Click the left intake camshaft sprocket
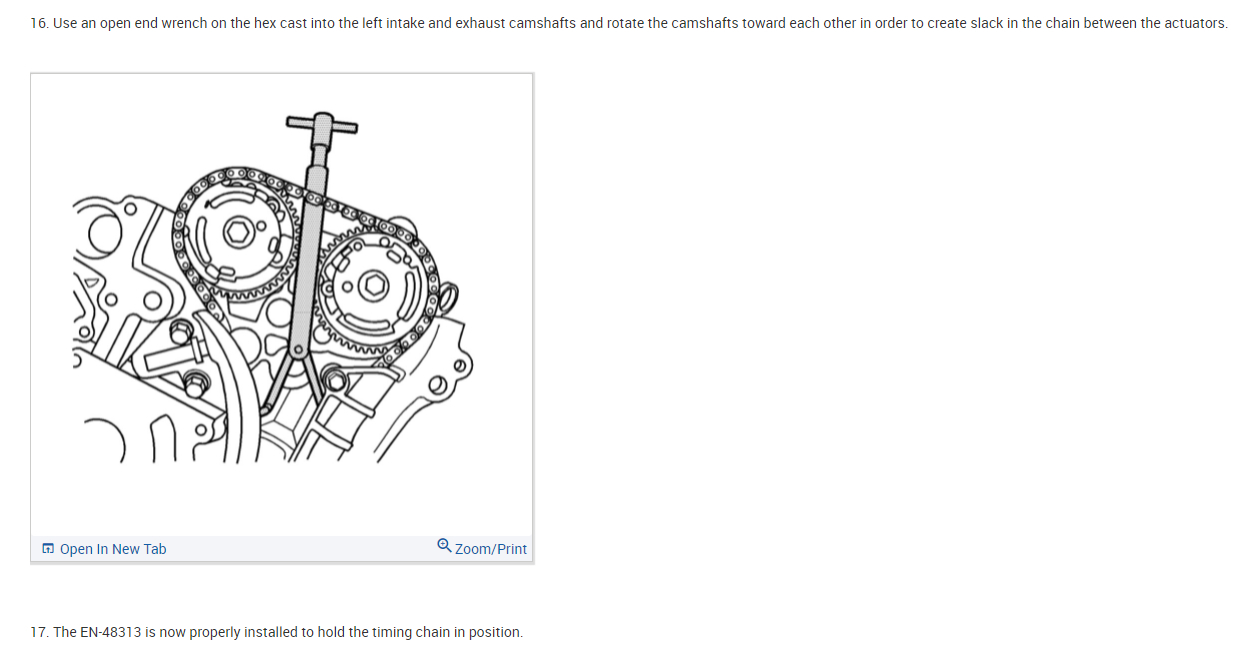The height and width of the screenshot is (649, 1260). 236,235
